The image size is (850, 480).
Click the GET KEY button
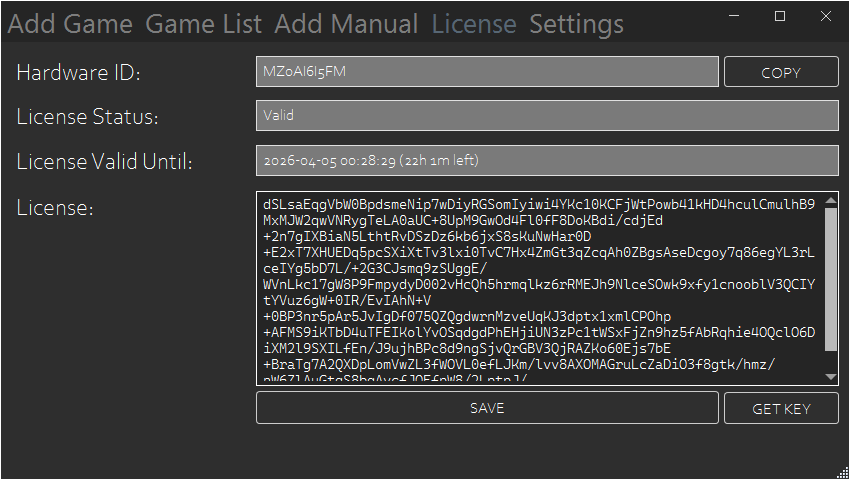point(781,408)
